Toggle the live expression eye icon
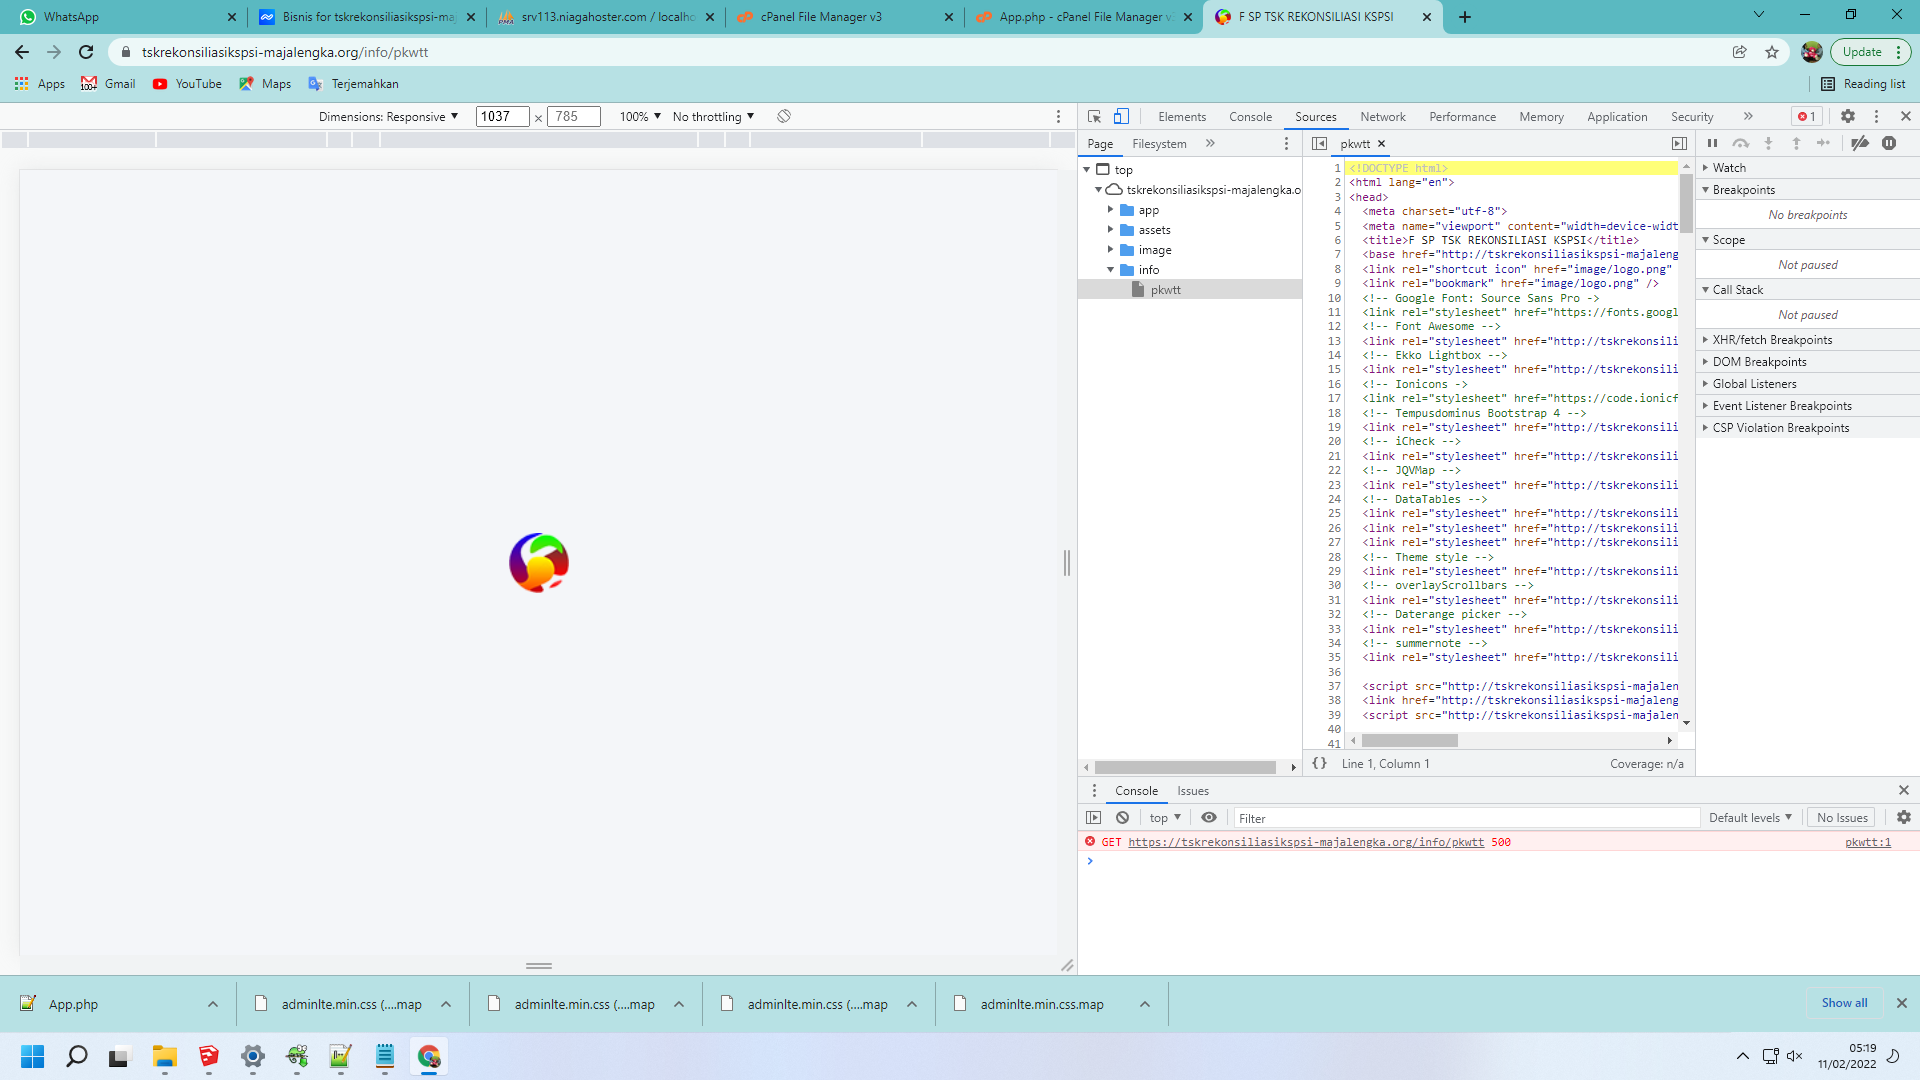The height and width of the screenshot is (1080, 1920). [x=1209, y=817]
